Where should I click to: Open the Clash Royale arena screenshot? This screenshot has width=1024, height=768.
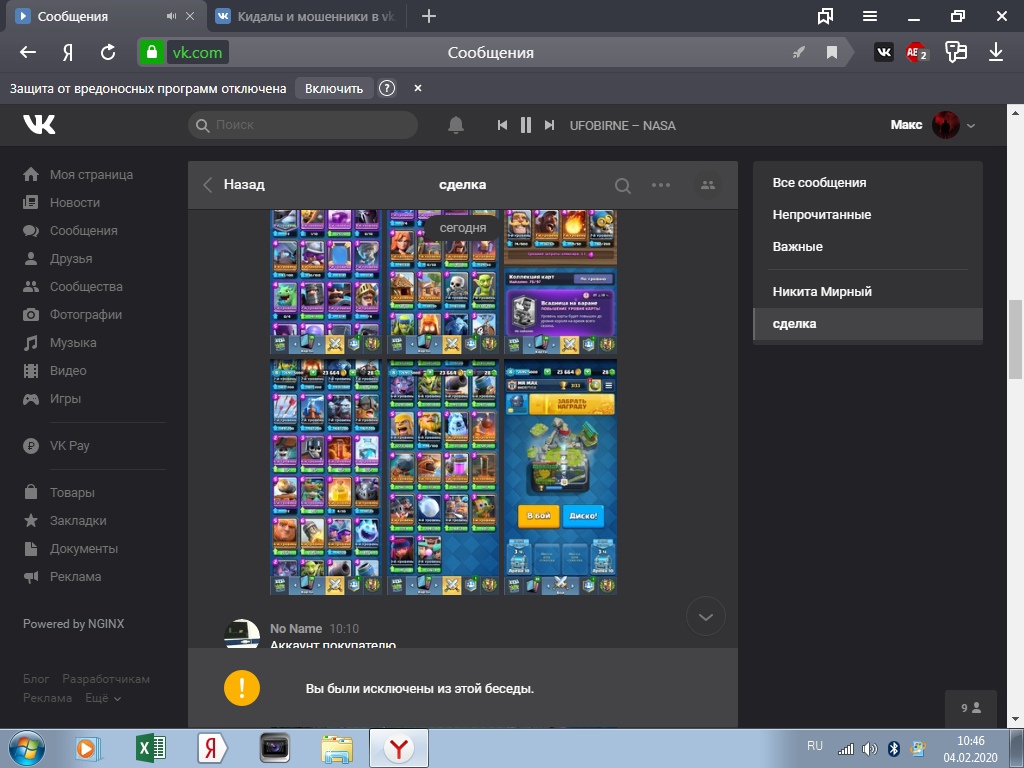[x=560, y=477]
